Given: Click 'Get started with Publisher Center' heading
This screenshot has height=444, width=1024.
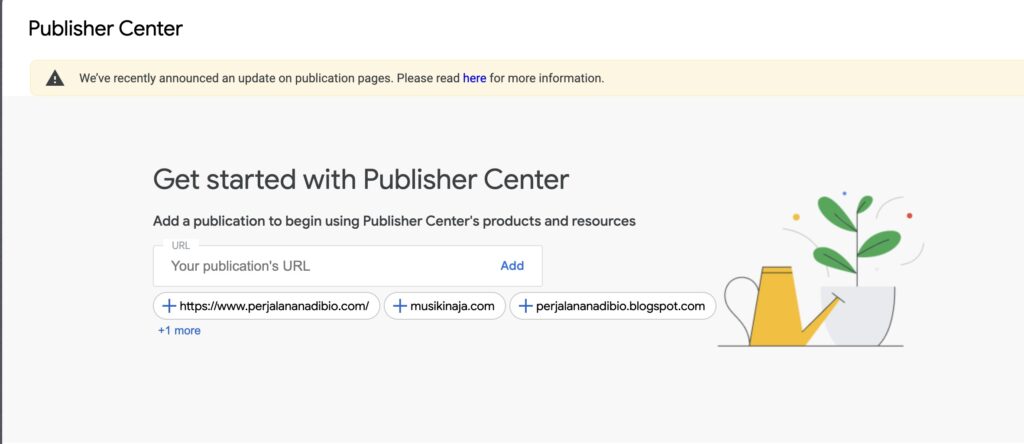Looking at the screenshot, I should pos(361,180).
